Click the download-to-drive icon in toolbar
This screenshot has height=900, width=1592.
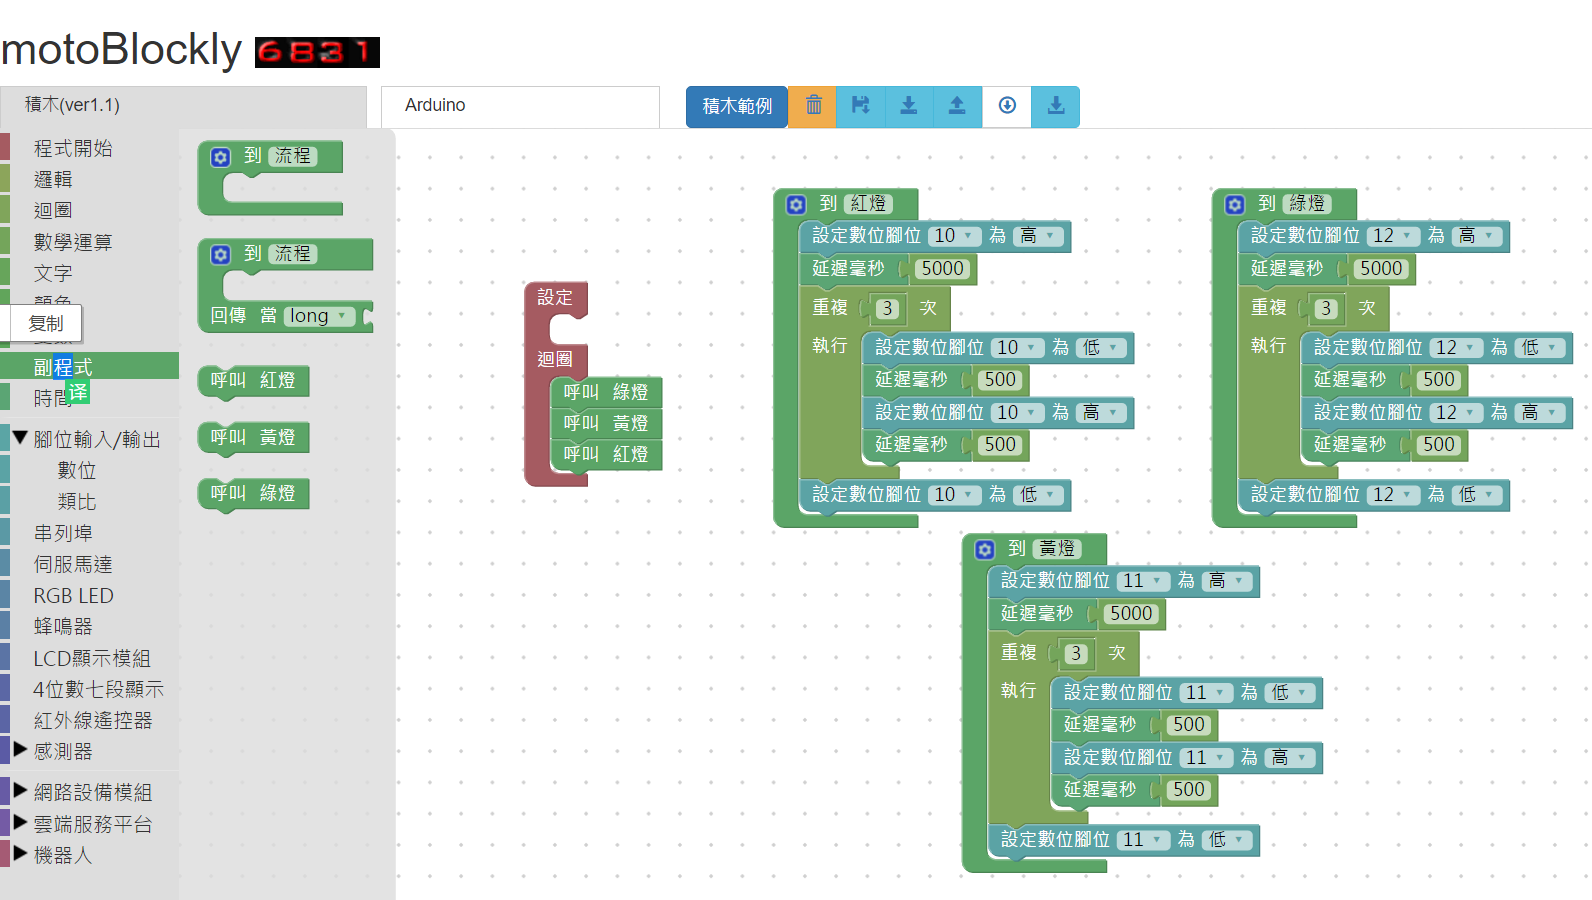(909, 106)
